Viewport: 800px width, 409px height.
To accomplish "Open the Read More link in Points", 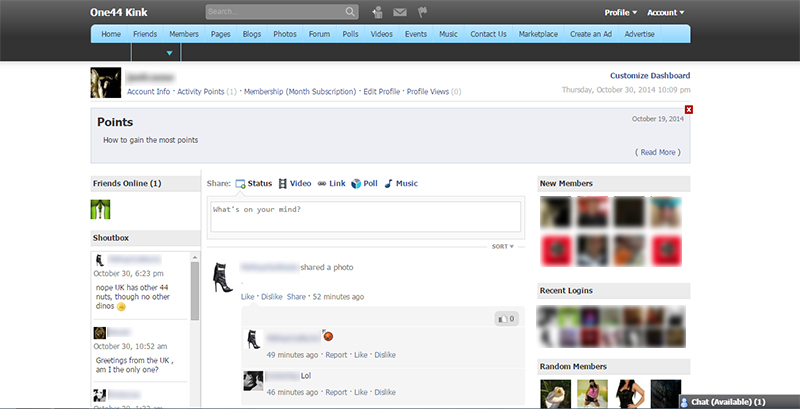I will tap(659, 152).
